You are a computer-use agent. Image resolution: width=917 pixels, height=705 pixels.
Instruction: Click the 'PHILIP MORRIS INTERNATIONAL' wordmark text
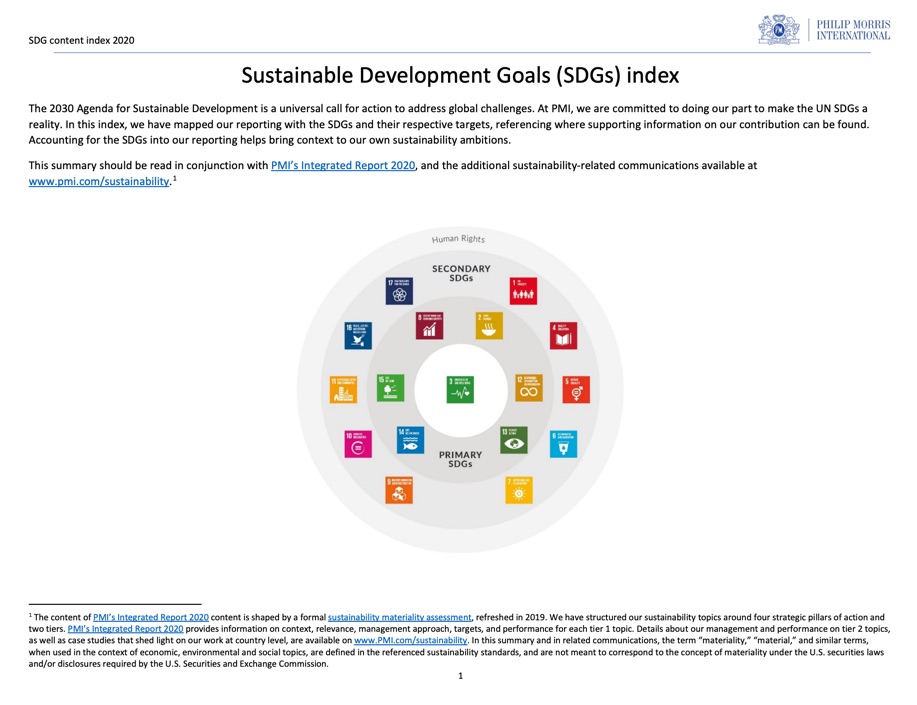pos(853,30)
